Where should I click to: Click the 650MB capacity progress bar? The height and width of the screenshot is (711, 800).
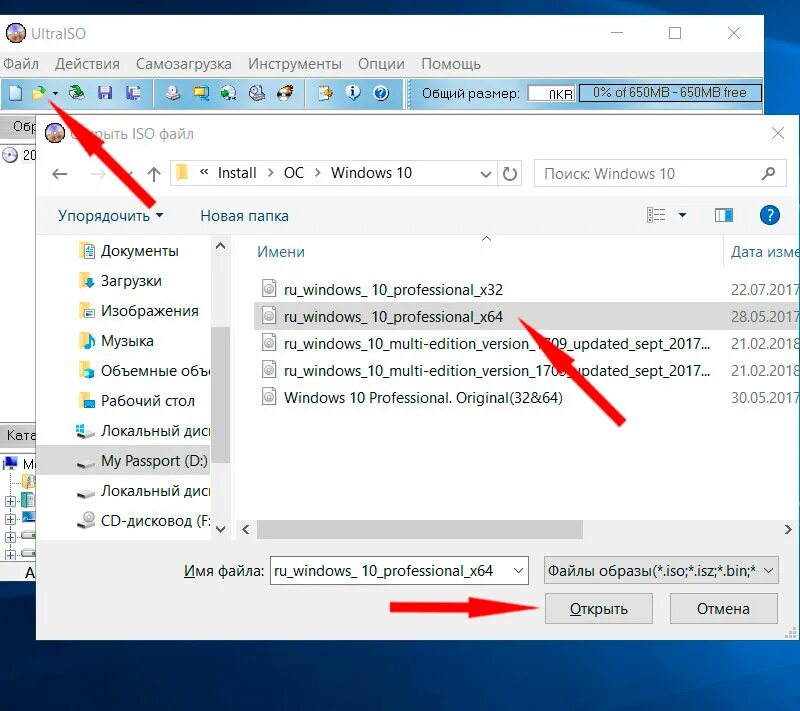coord(670,93)
